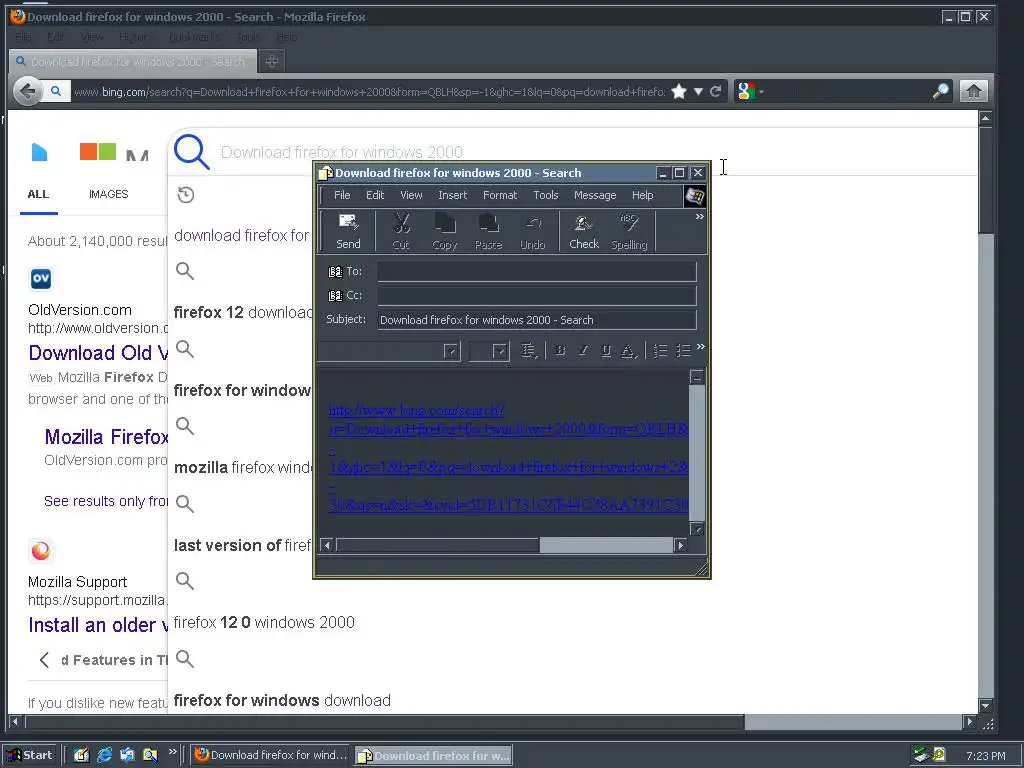Open font color picker in composer
1024x768 pixels.
[x=628, y=351]
